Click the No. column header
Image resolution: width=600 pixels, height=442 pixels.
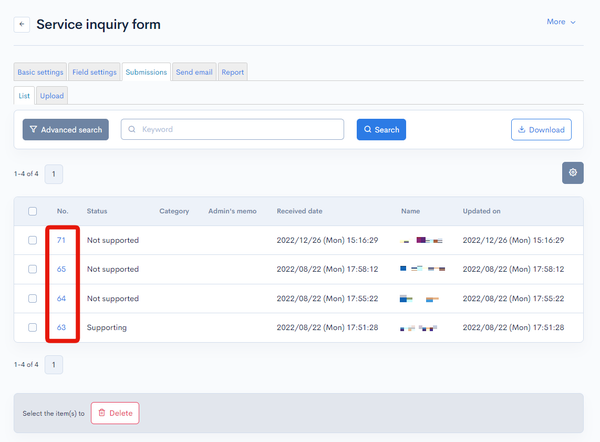62,211
